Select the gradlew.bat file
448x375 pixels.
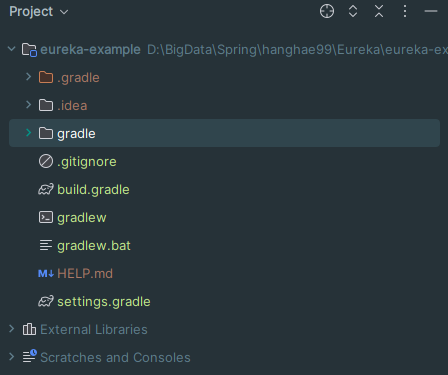(x=94, y=246)
